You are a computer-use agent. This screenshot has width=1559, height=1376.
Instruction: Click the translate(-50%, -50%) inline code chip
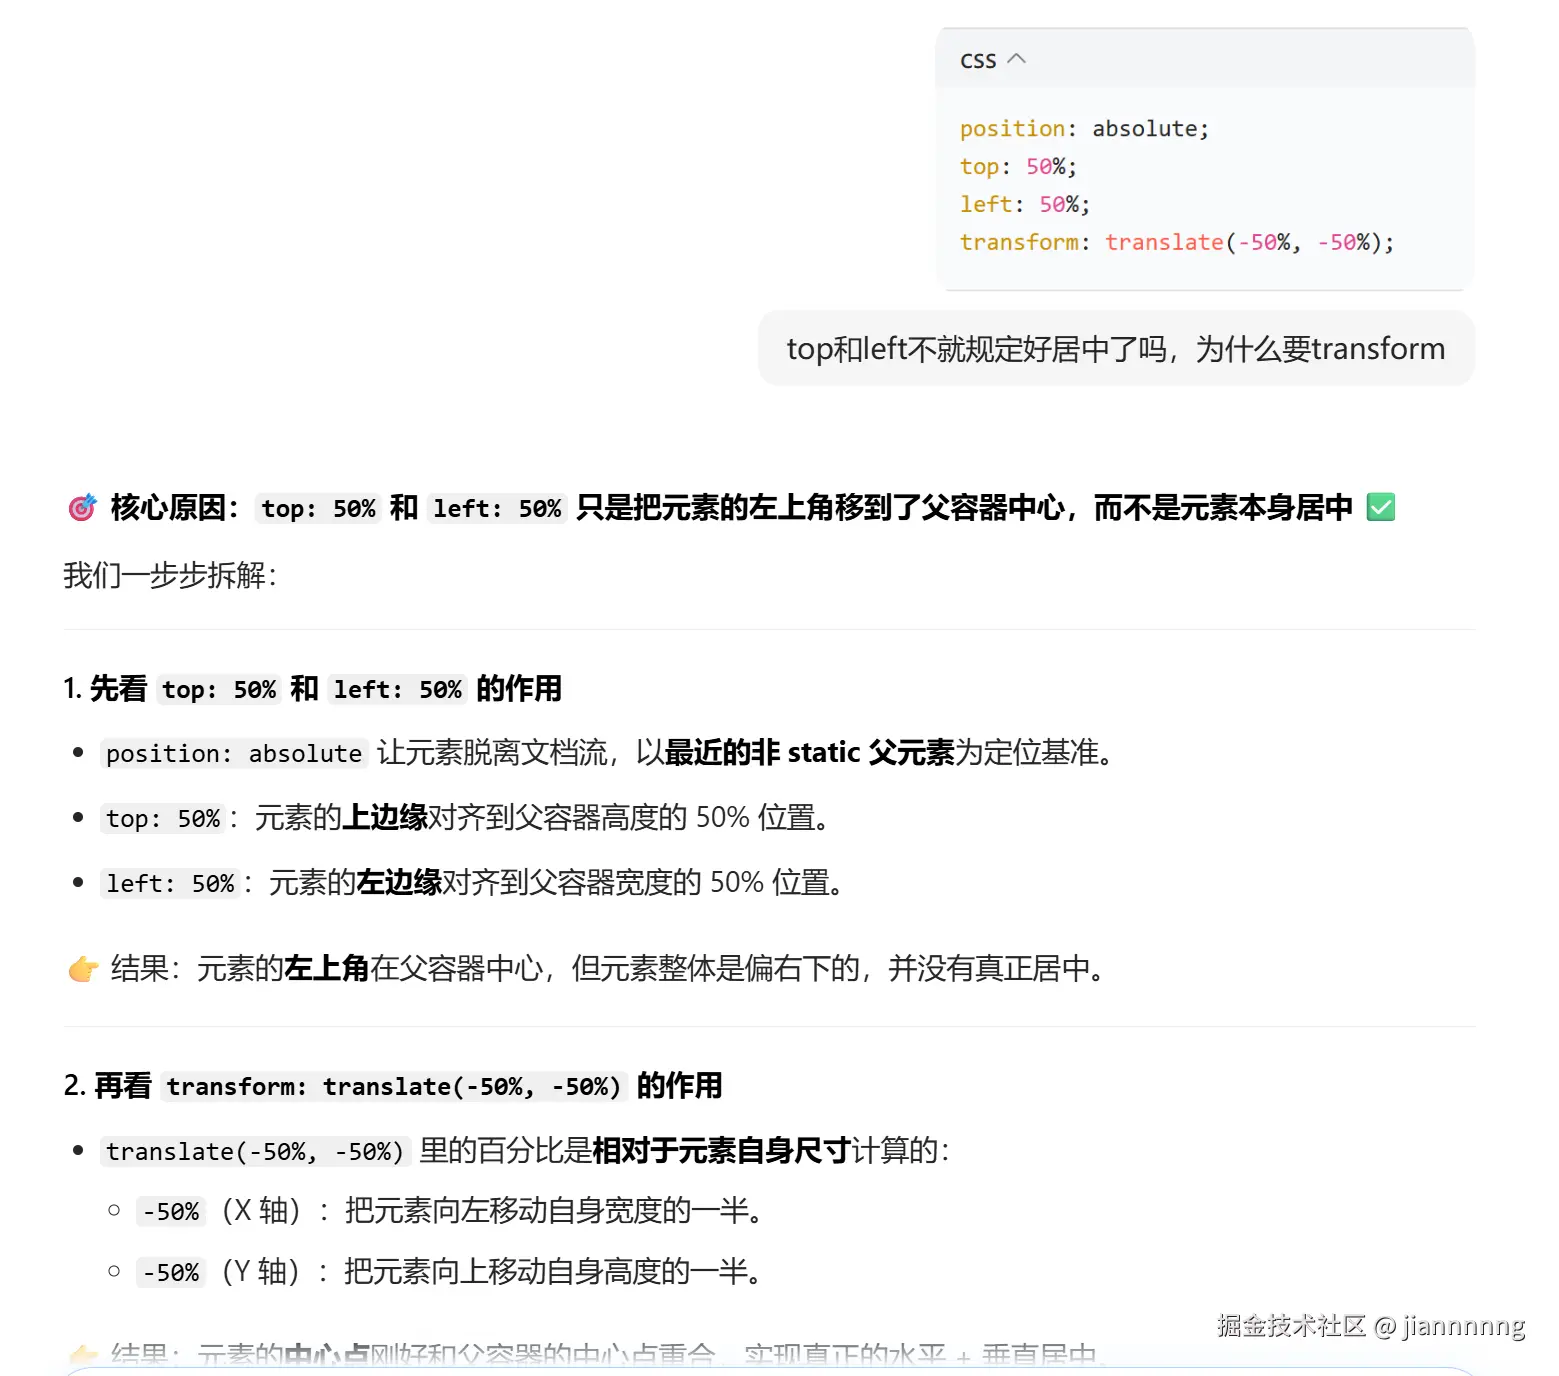click(x=256, y=1151)
